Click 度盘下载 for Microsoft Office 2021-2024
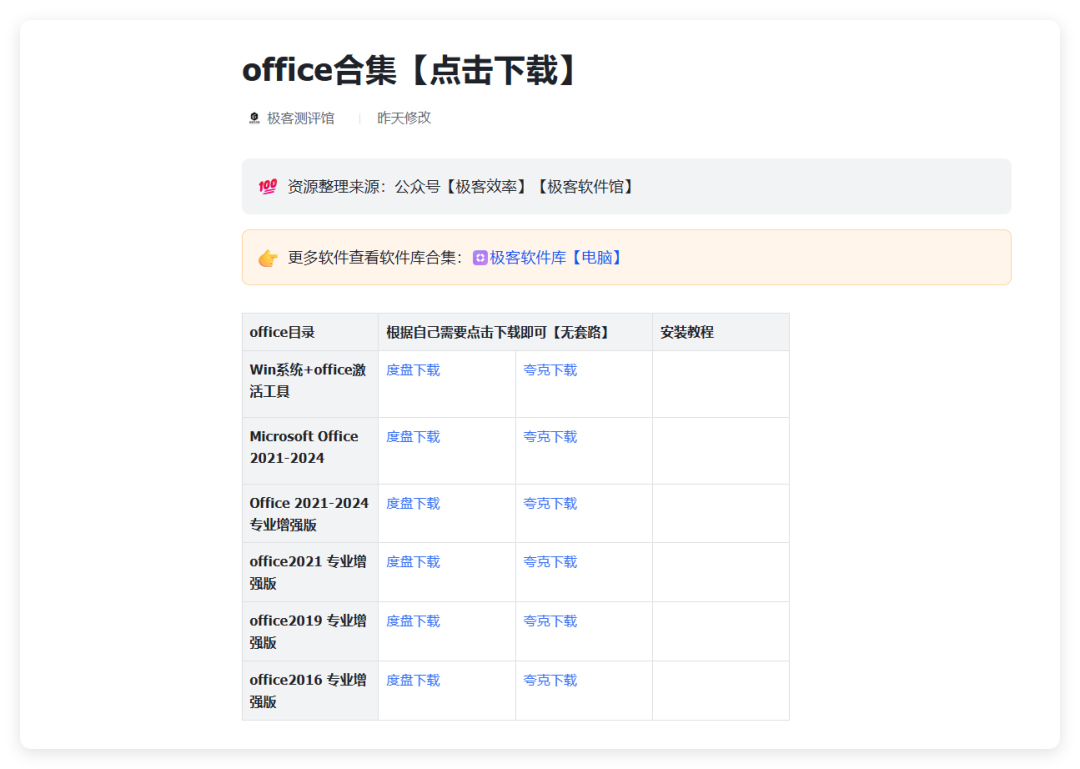This screenshot has width=1080, height=769. 413,437
